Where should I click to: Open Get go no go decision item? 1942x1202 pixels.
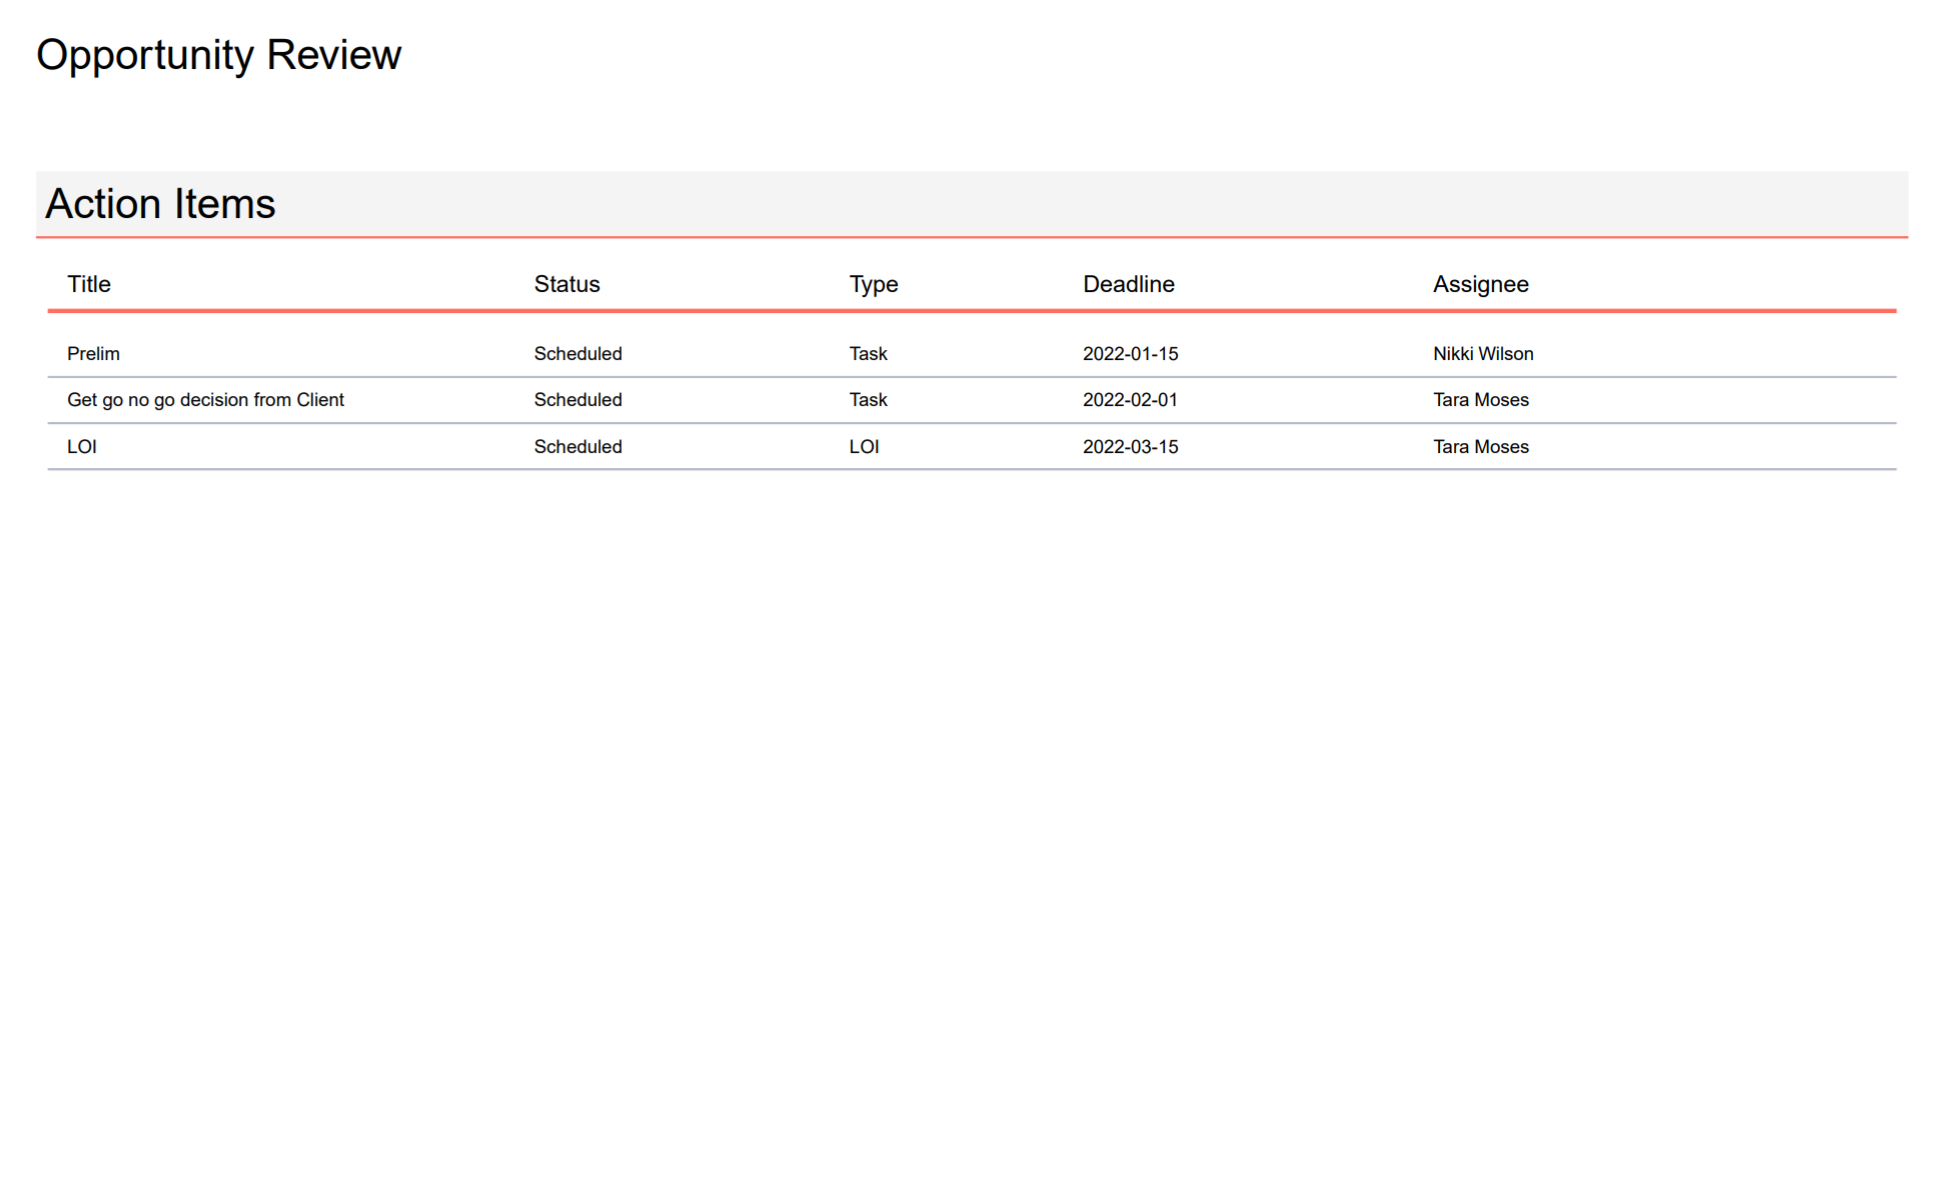[205, 400]
